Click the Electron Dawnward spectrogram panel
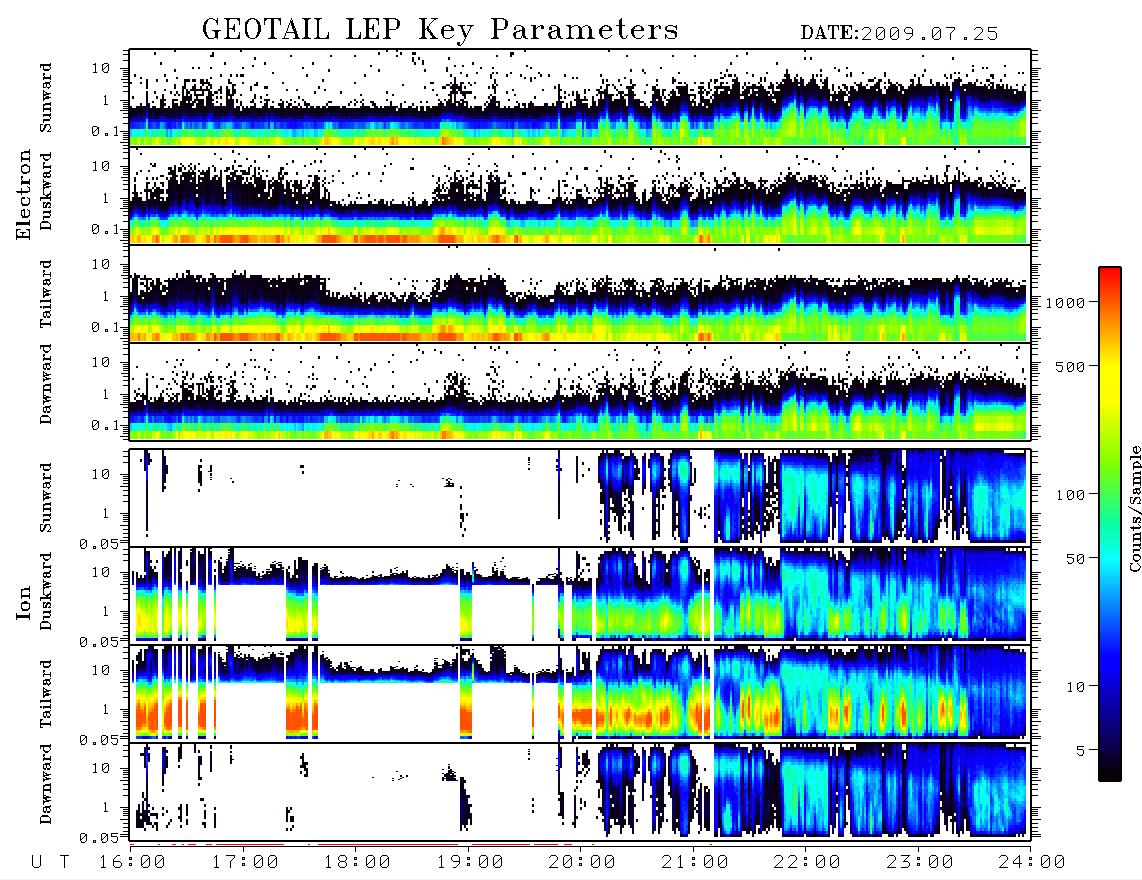Image resolution: width=1142 pixels, height=880 pixels. coord(580,392)
